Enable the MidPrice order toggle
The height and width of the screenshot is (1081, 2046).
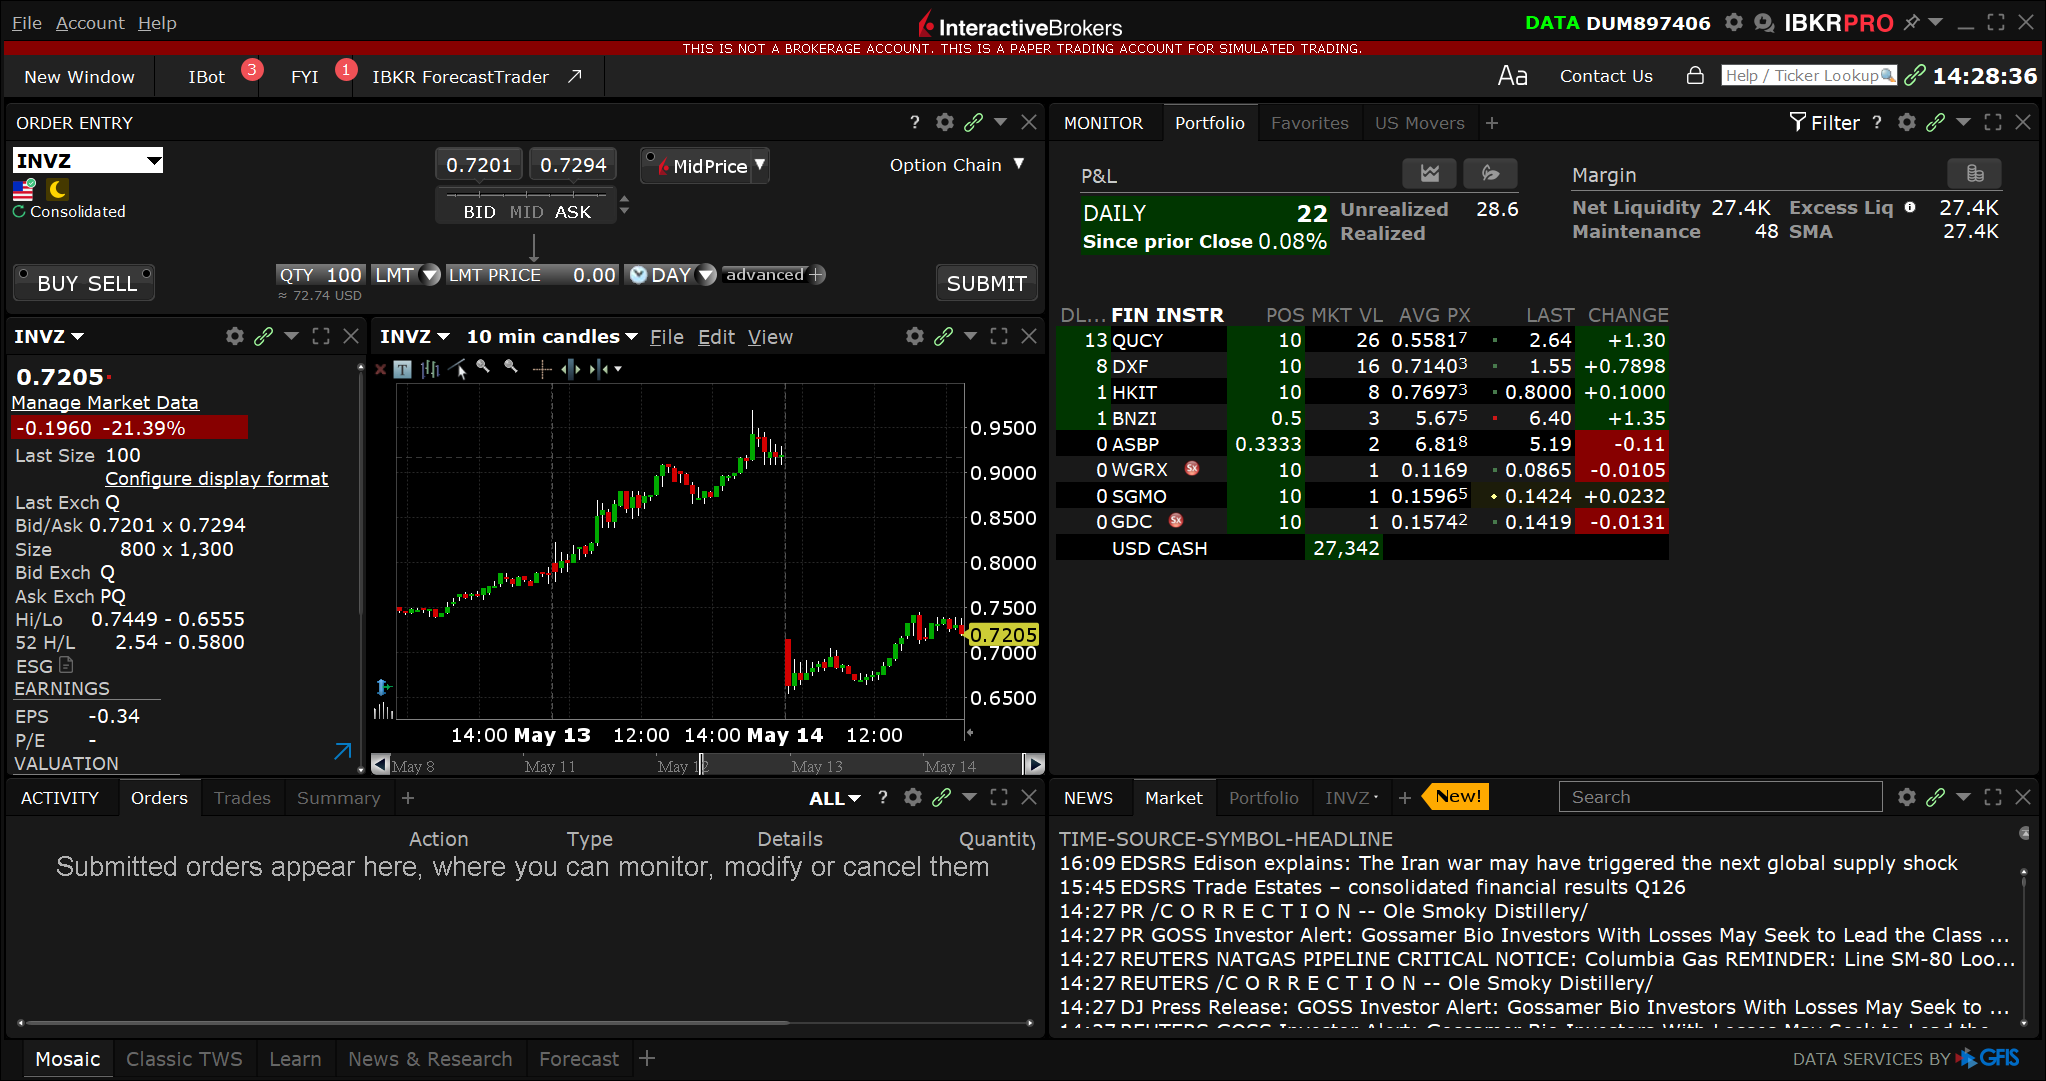point(703,166)
